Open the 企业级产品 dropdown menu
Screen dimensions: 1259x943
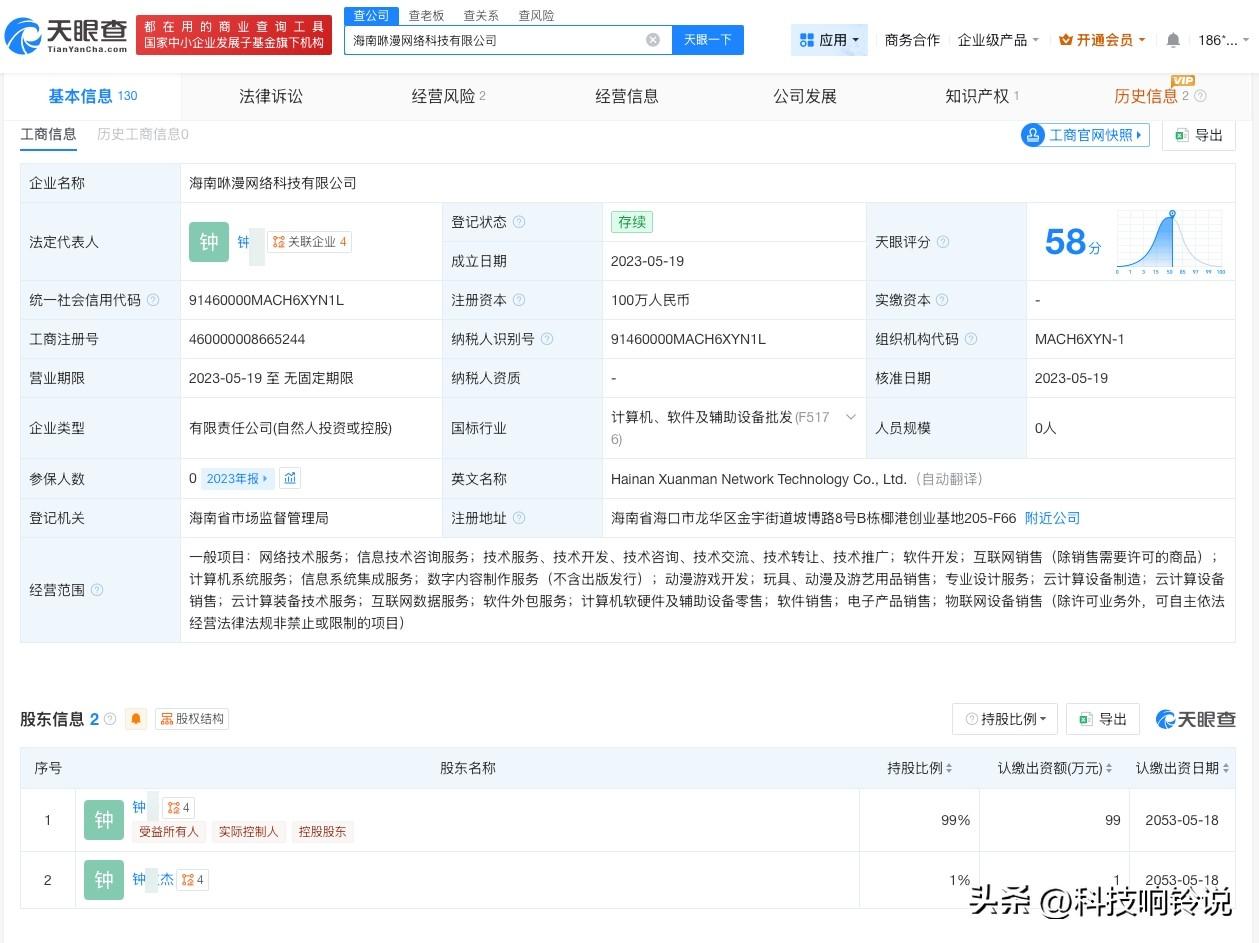pyautogui.click(x=998, y=40)
